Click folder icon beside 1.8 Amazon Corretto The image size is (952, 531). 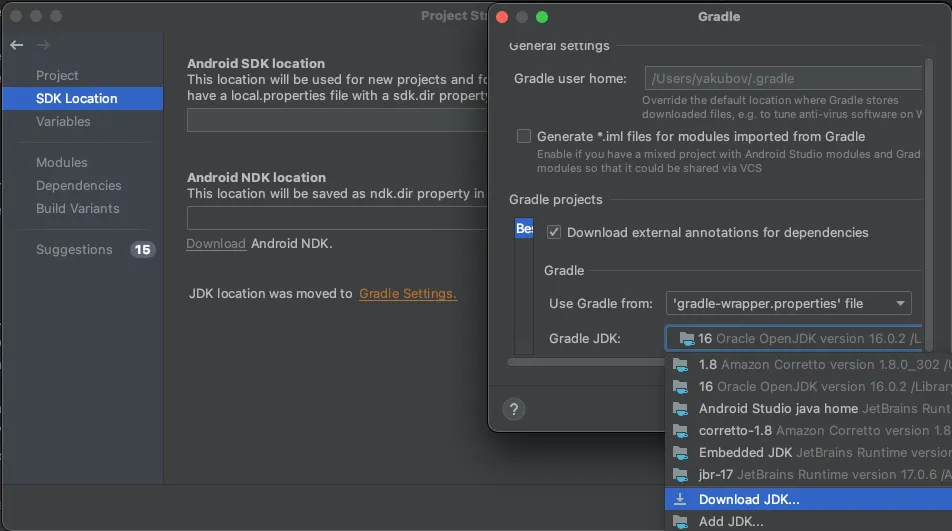click(681, 365)
